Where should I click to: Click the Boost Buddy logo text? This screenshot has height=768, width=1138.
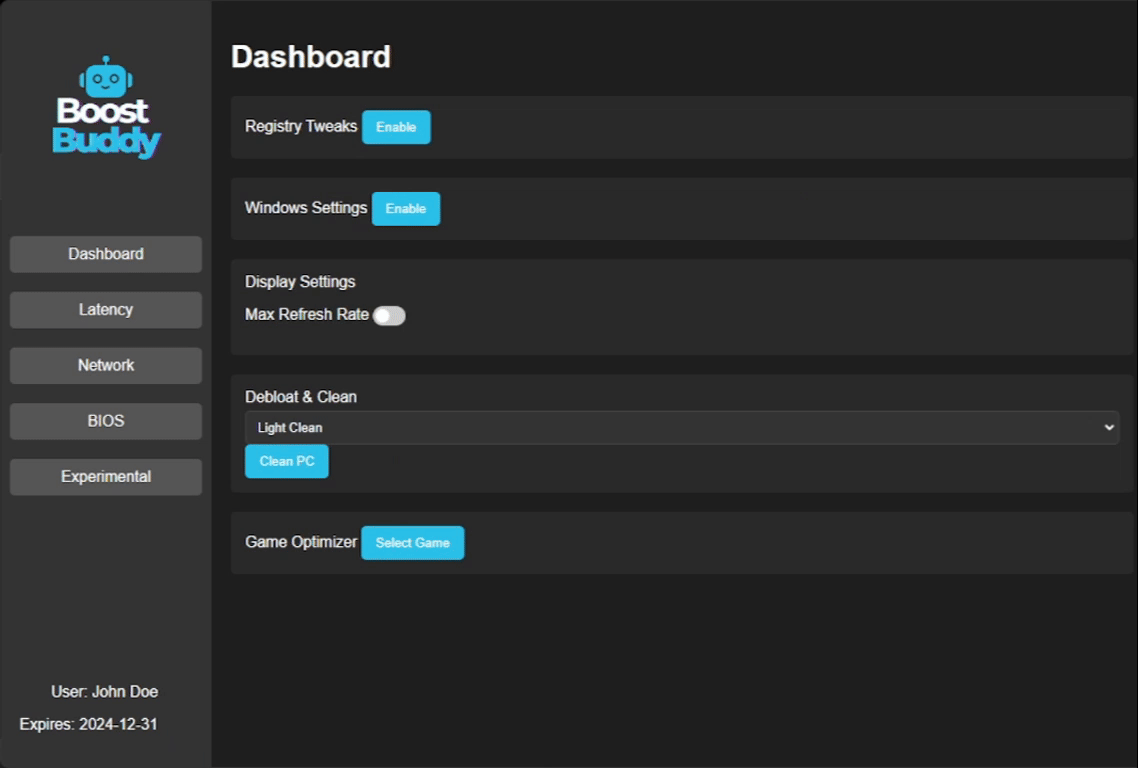click(x=106, y=126)
